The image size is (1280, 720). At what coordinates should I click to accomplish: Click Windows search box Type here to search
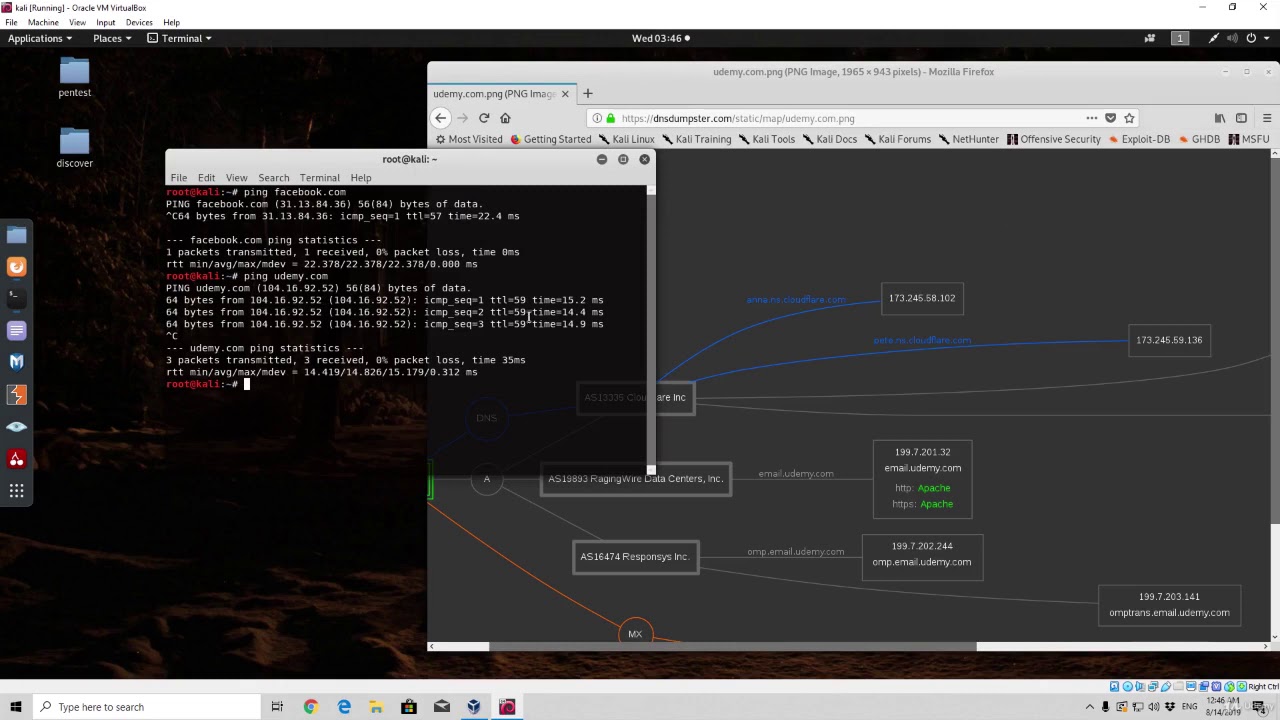tap(145, 707)
